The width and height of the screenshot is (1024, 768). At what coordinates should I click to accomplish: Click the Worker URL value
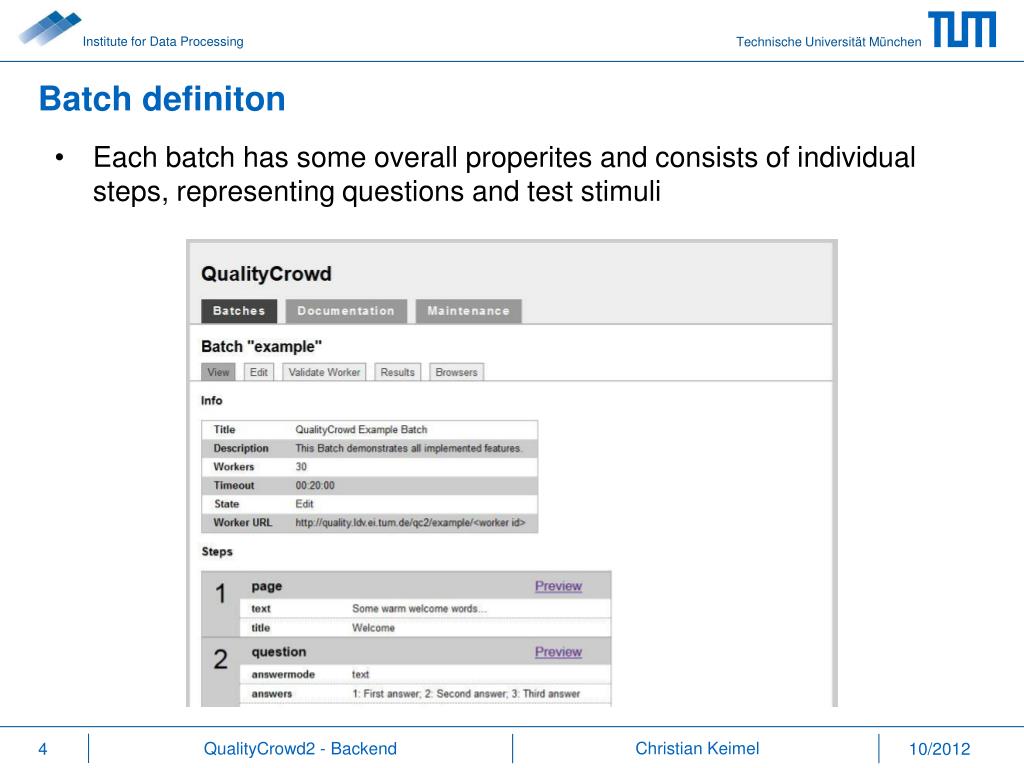[410, 522]
